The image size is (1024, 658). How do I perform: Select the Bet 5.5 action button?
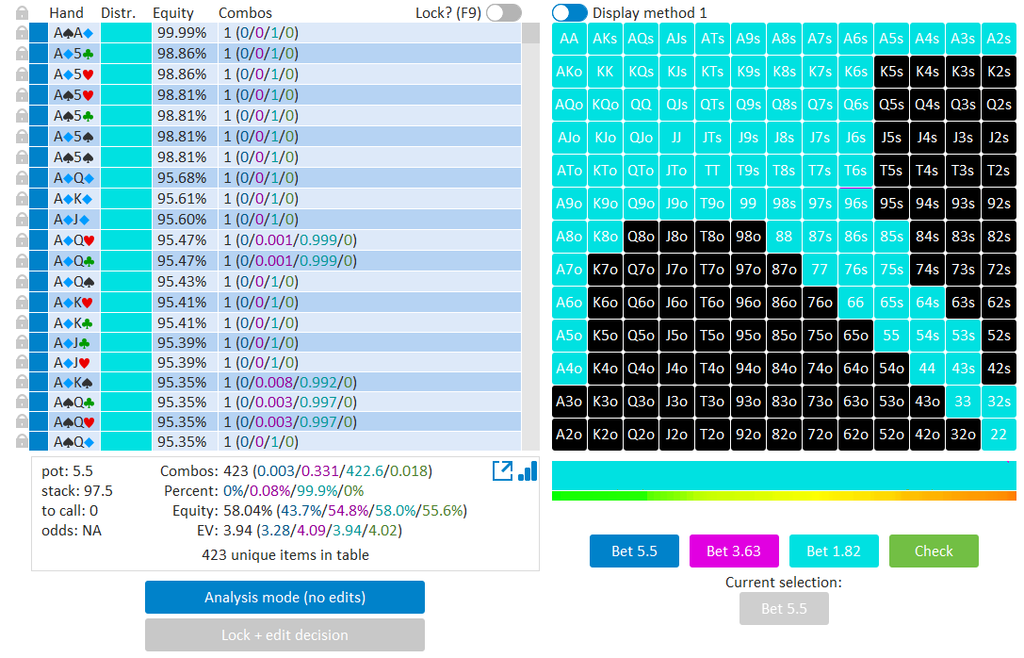tap(634, 551)
